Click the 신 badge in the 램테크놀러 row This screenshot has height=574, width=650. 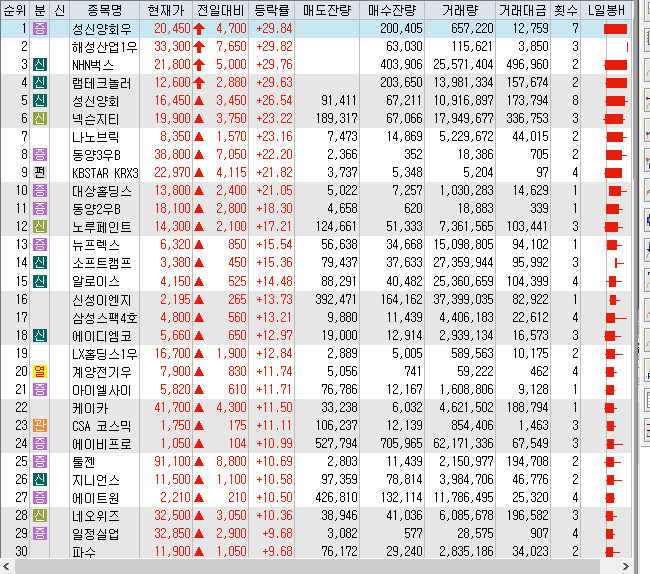(x=40, y=82)
